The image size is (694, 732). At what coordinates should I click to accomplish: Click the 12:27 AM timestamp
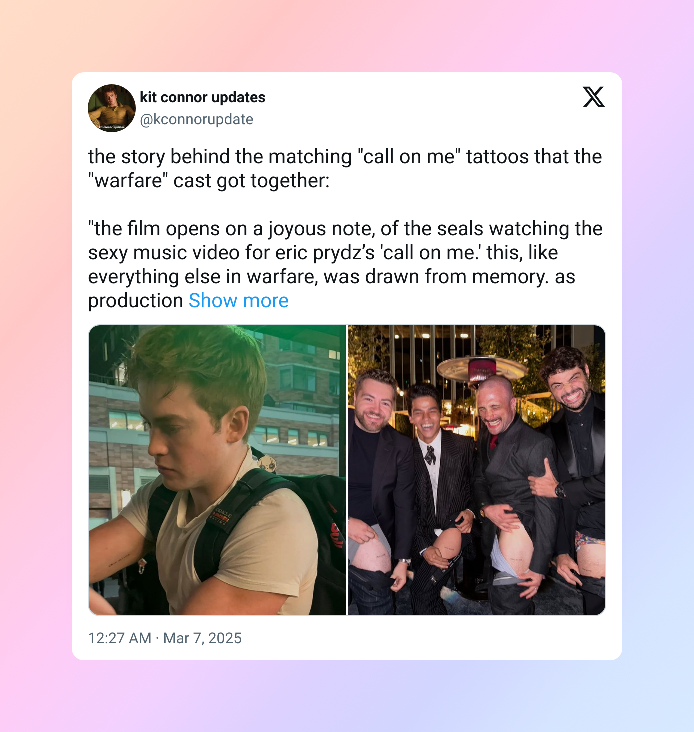pos(119,638)
